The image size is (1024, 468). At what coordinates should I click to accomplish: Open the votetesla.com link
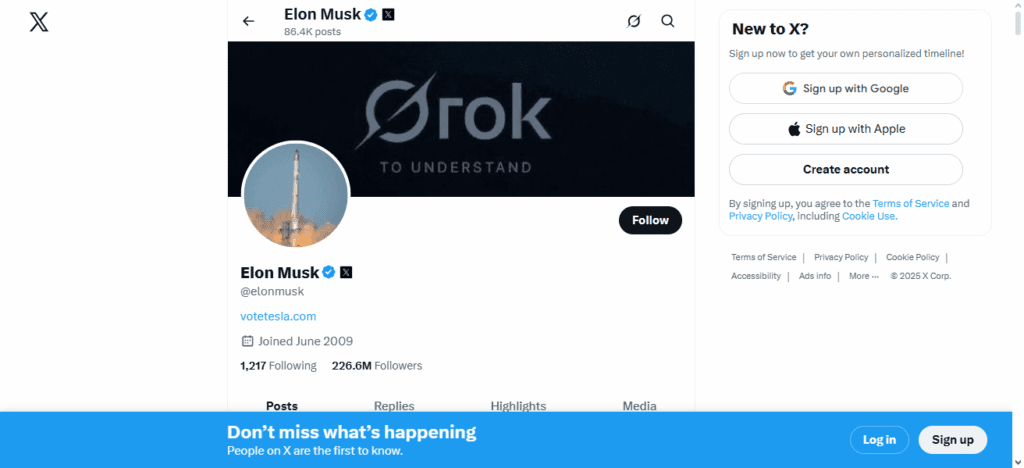[278, 316]
